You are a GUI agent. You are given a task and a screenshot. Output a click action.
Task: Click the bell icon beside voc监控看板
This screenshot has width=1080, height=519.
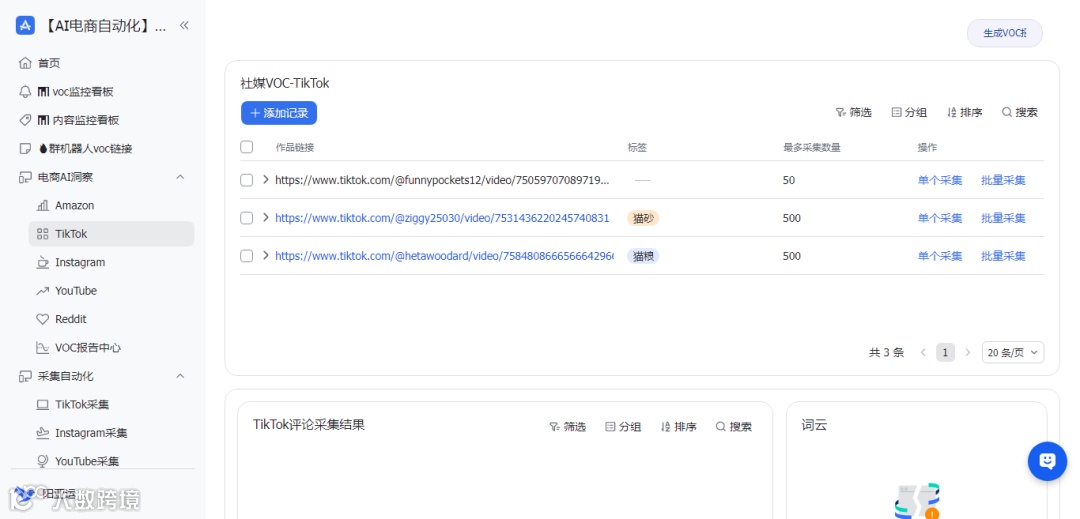click(x=25, y=92)
